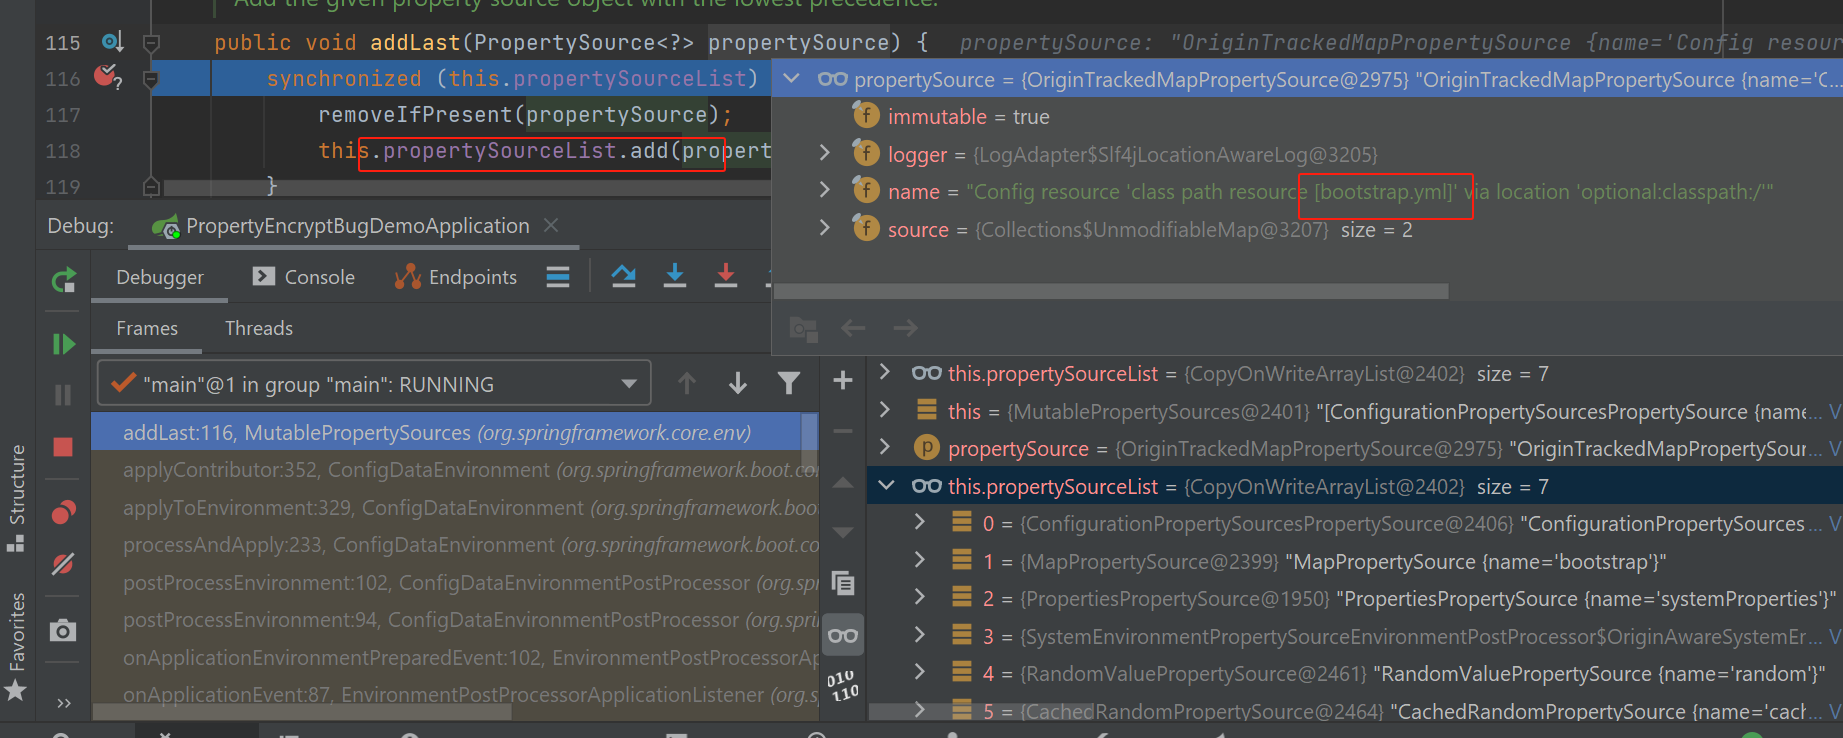
Task: Toggle show watches glasses icon
Action: click(x=843, y=635)
